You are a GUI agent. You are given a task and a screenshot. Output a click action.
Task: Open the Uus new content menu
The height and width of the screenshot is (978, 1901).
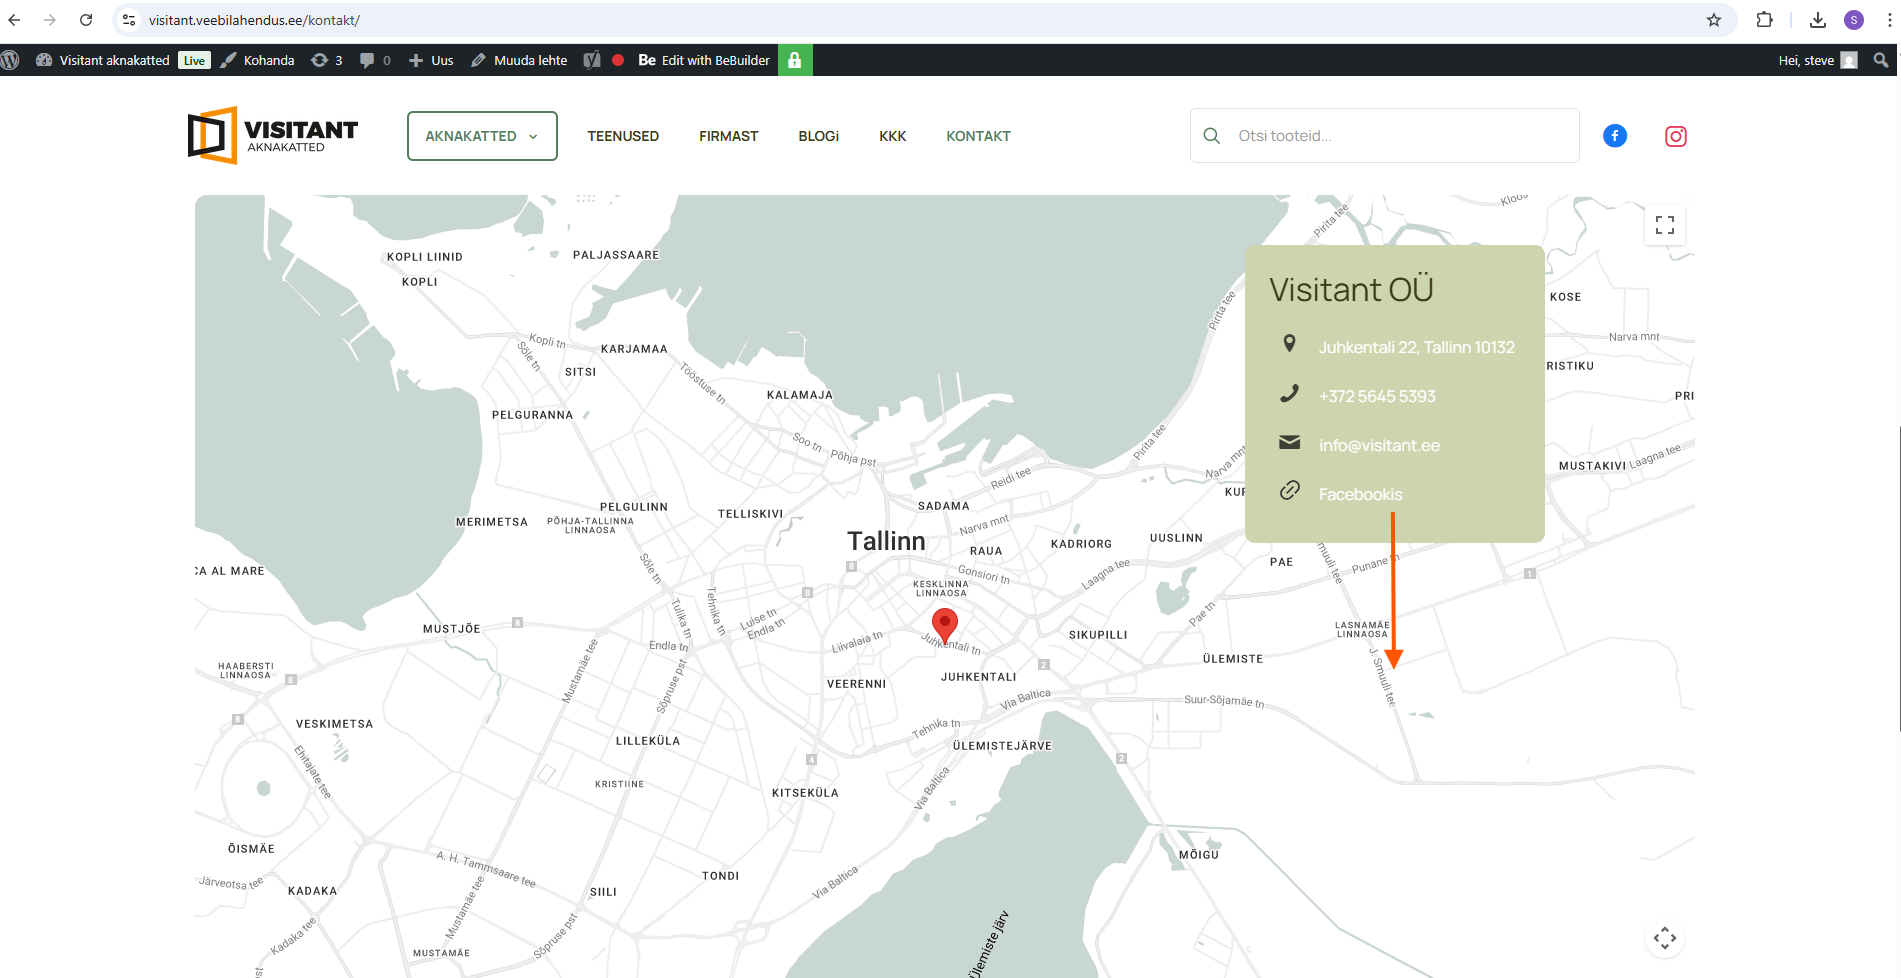point(431,60)
